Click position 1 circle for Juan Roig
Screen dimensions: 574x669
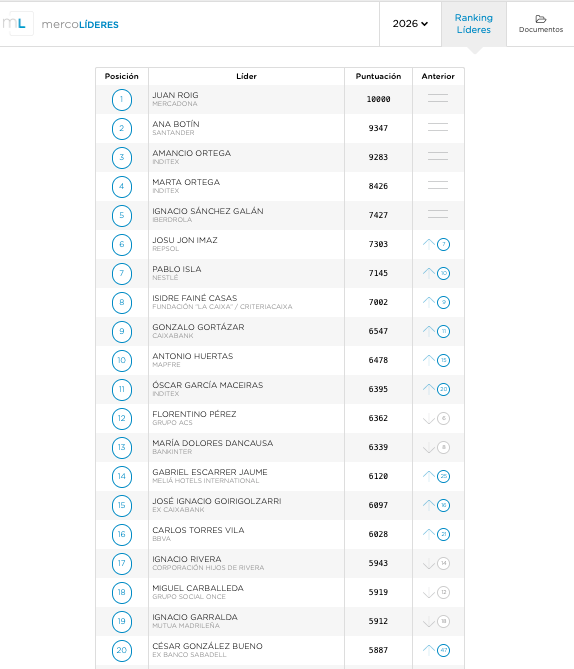[x=122, y=99]
